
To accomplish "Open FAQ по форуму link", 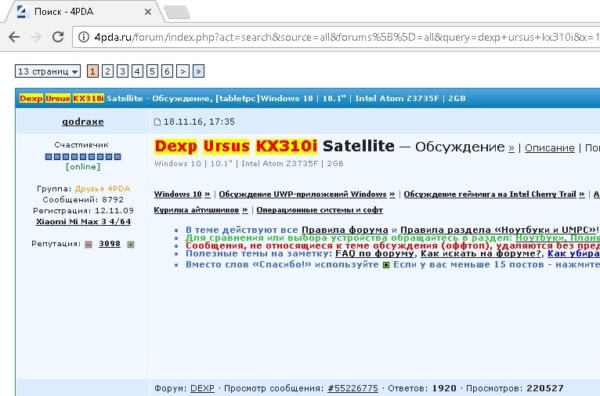I will tap(375, 253).
